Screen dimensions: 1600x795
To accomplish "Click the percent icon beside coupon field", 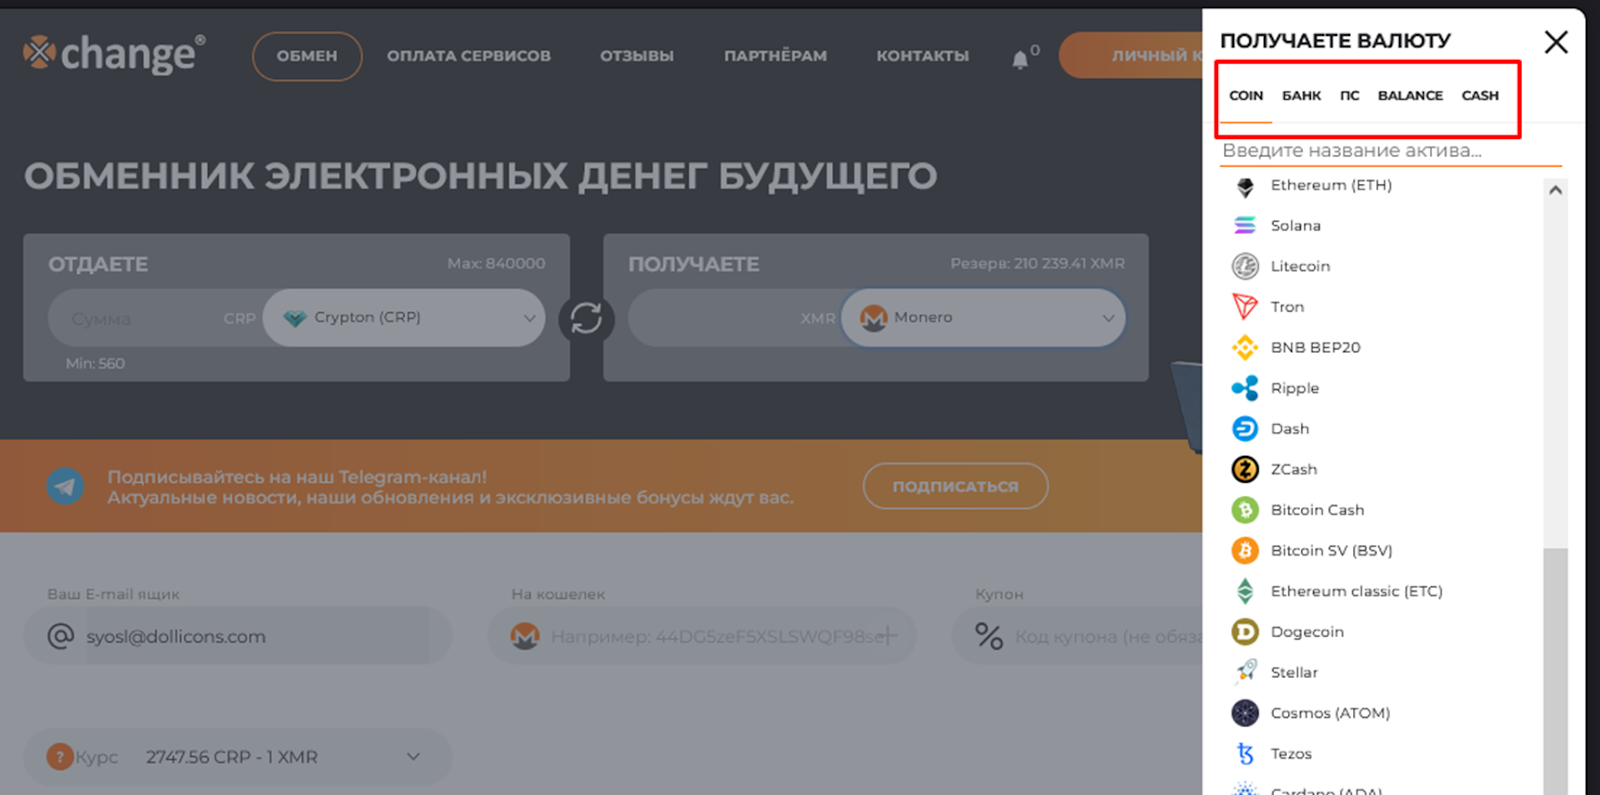I will coord(989,636).
